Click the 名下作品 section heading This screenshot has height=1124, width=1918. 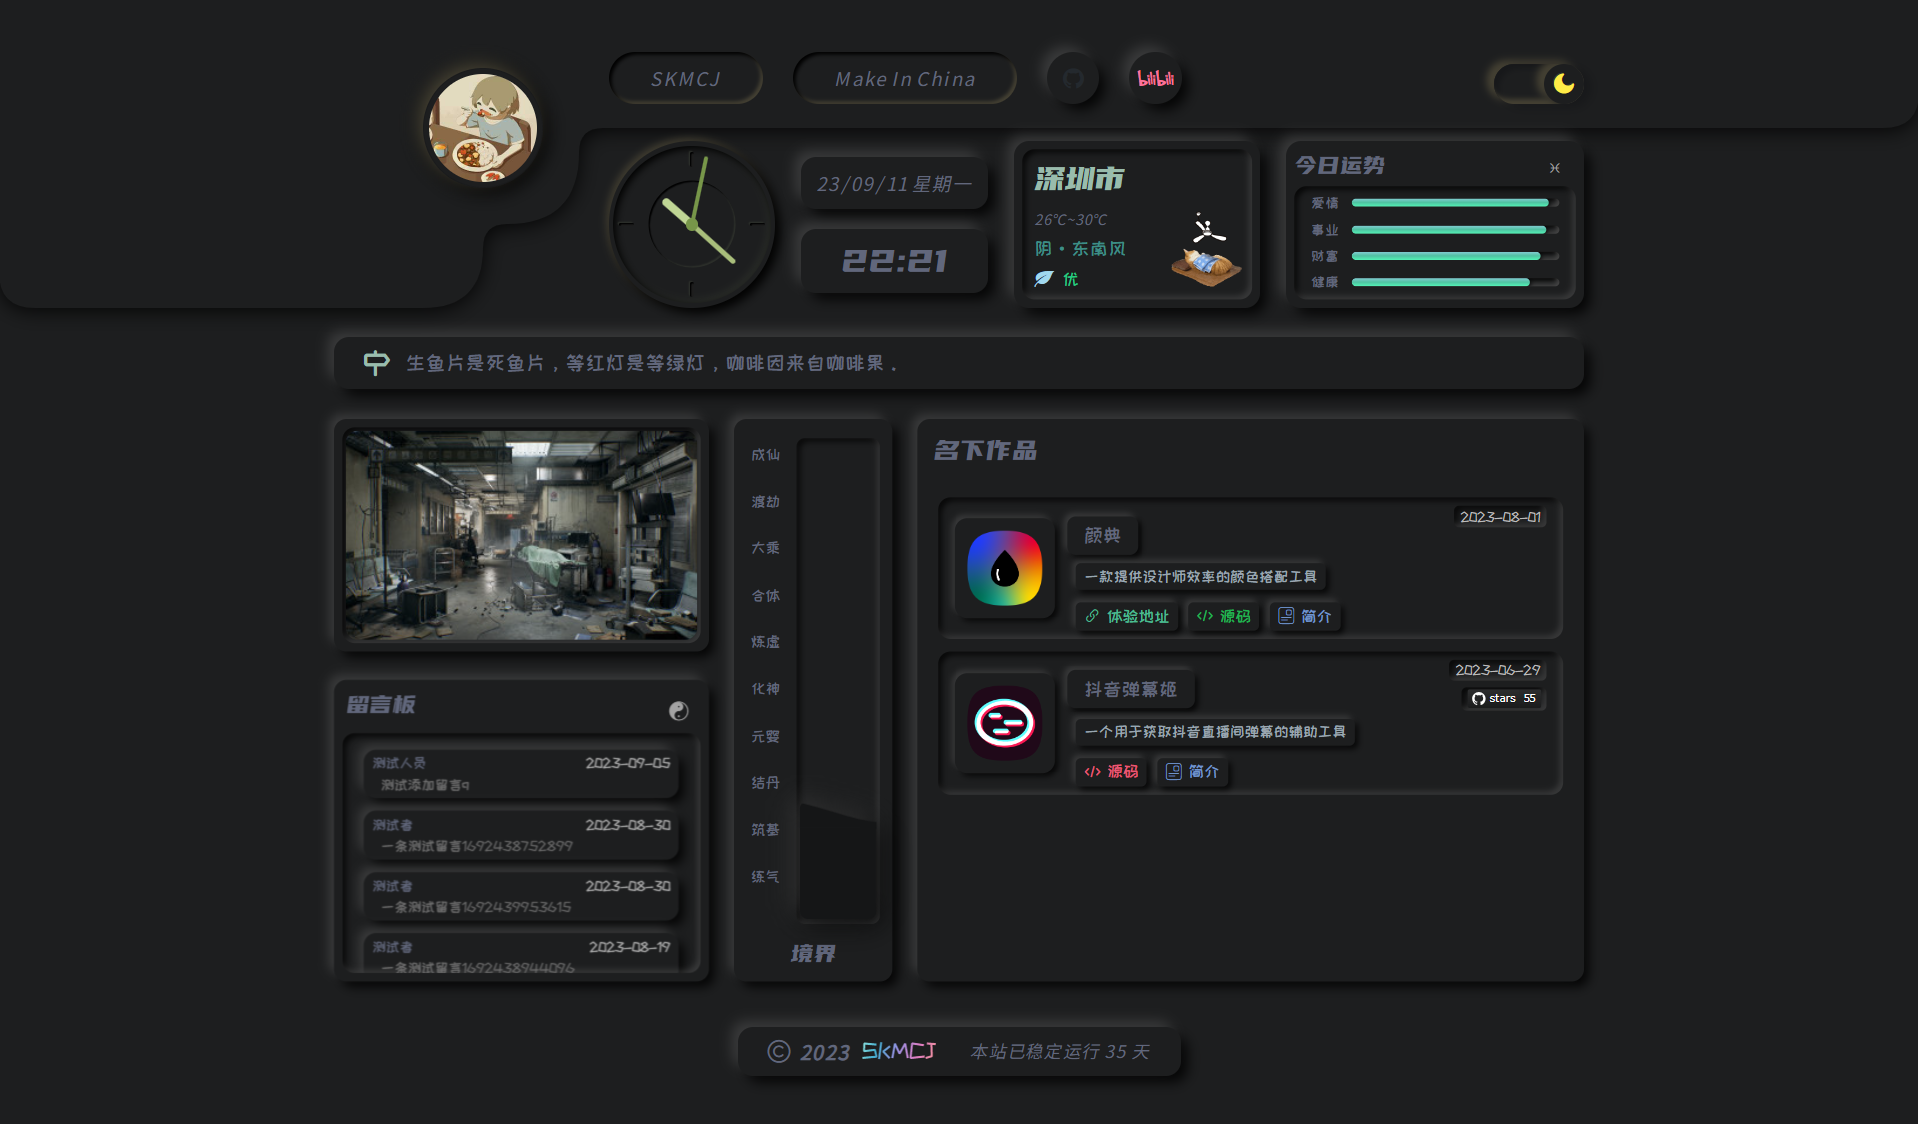[985, 450]
